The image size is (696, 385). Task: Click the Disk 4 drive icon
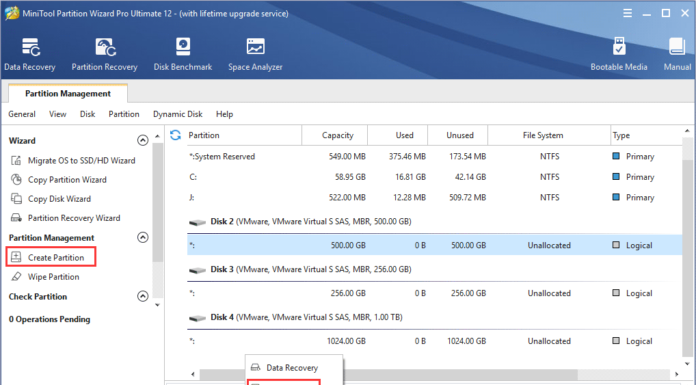coord(197,318)
